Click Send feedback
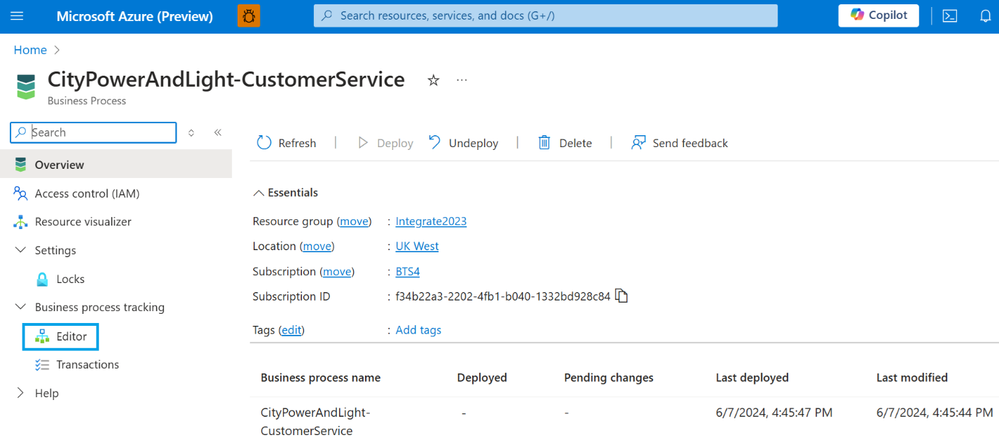Viewport: 999px width, 440px height. coord(679,143)
